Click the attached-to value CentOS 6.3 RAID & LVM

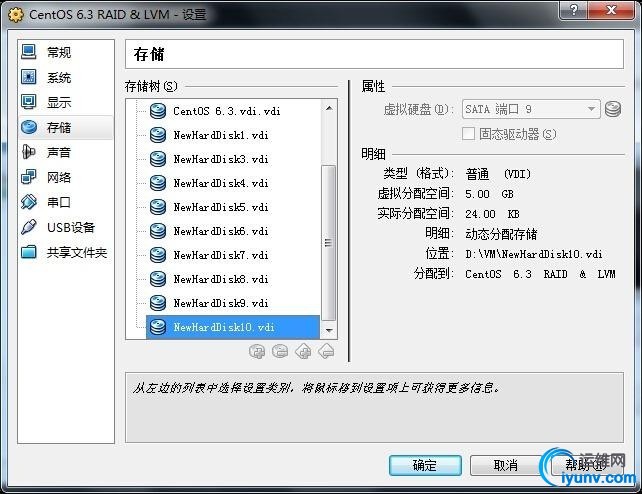[x=540, y=274]
